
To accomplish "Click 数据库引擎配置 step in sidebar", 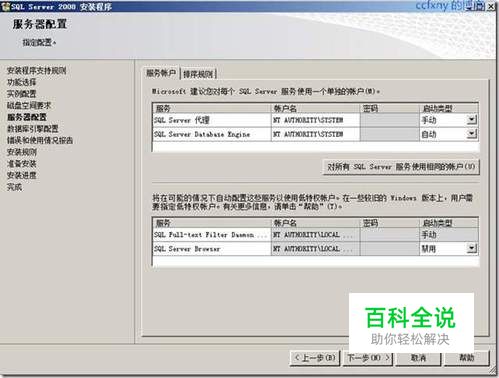I will coord(33,129).
